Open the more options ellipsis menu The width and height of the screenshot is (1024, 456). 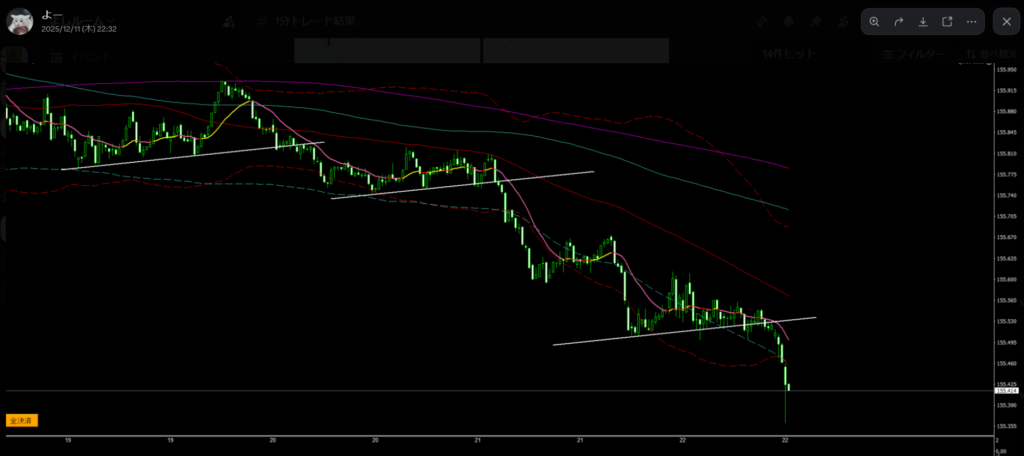(971, 22)
